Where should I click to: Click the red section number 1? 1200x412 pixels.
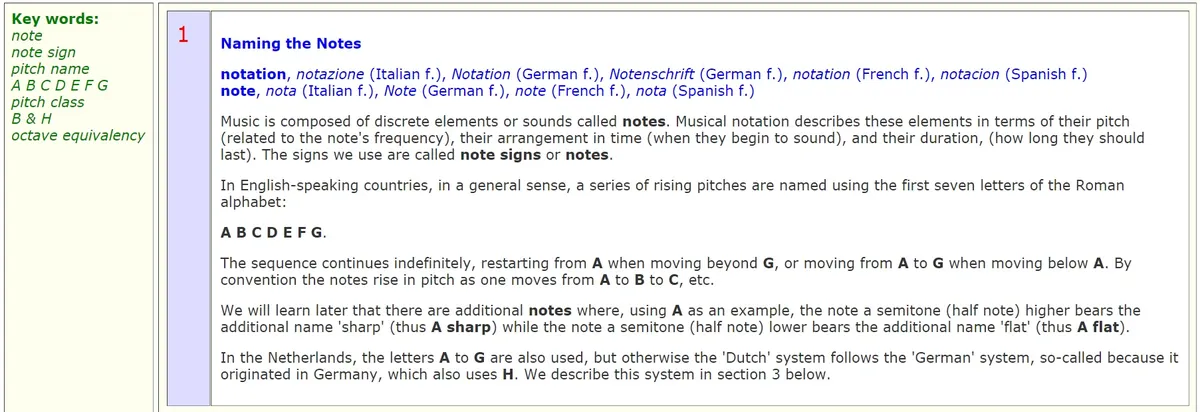pyautogui.click(x=182, y=36)
